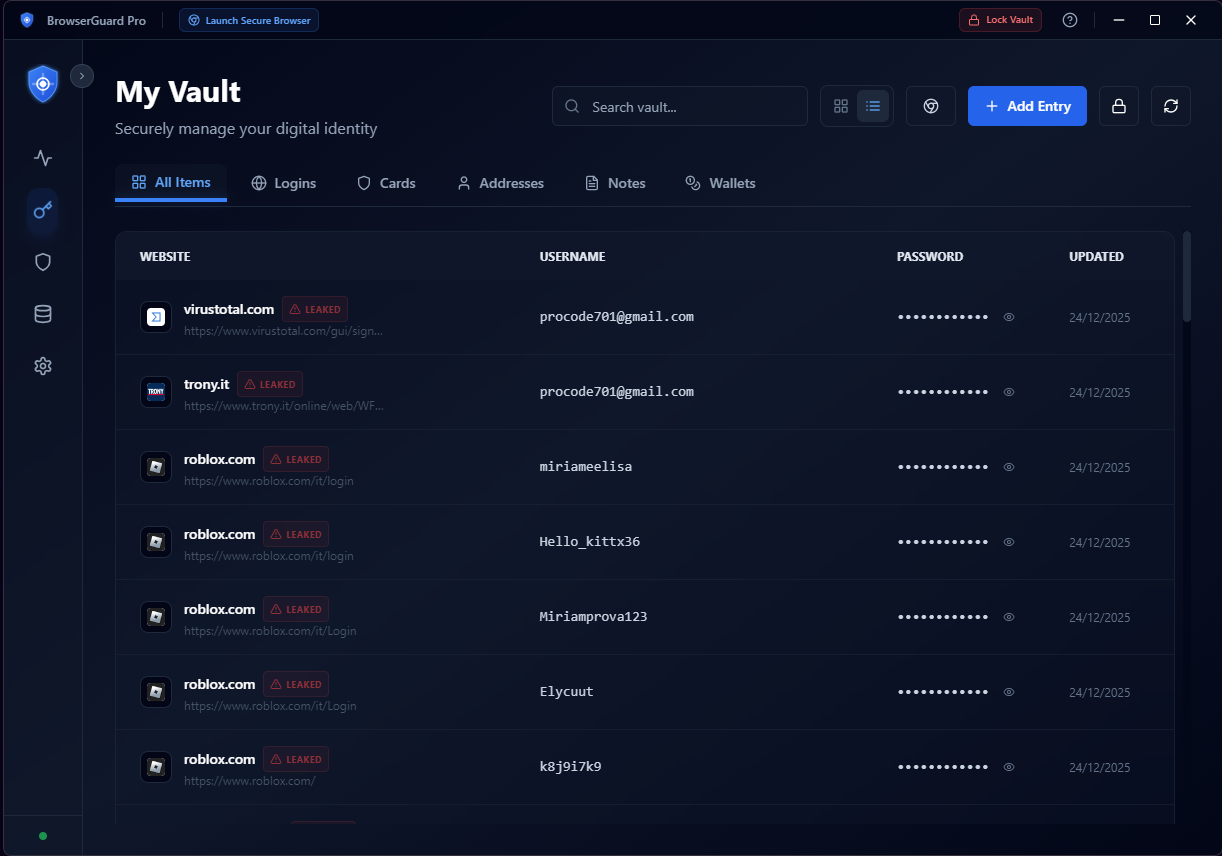Reveal password for virustotal.com entry

tap(1009, 317)
